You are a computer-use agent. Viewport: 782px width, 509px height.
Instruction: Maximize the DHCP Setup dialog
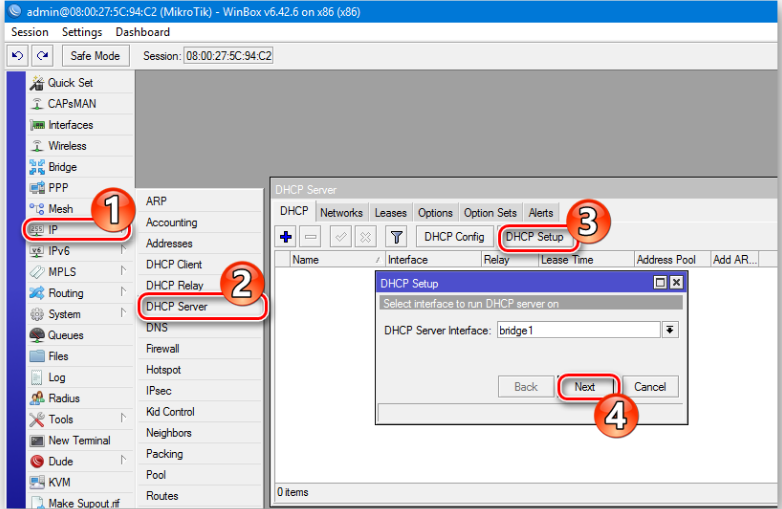660,283
